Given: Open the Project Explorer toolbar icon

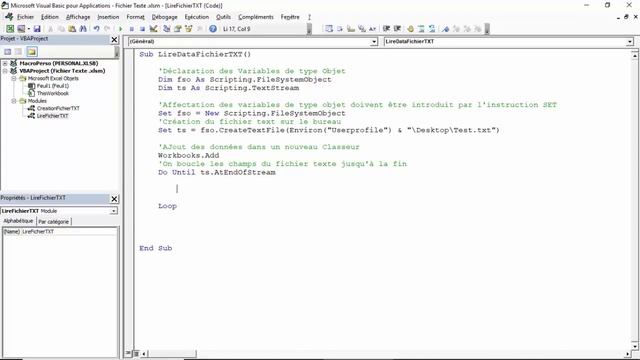Looking at the screenshot, I should coord(167,29).
